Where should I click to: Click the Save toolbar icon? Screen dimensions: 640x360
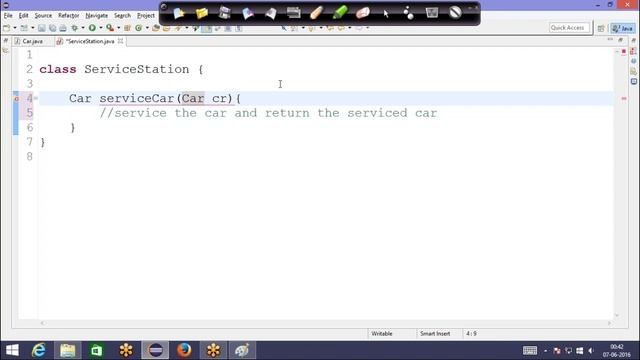(42, 28)
